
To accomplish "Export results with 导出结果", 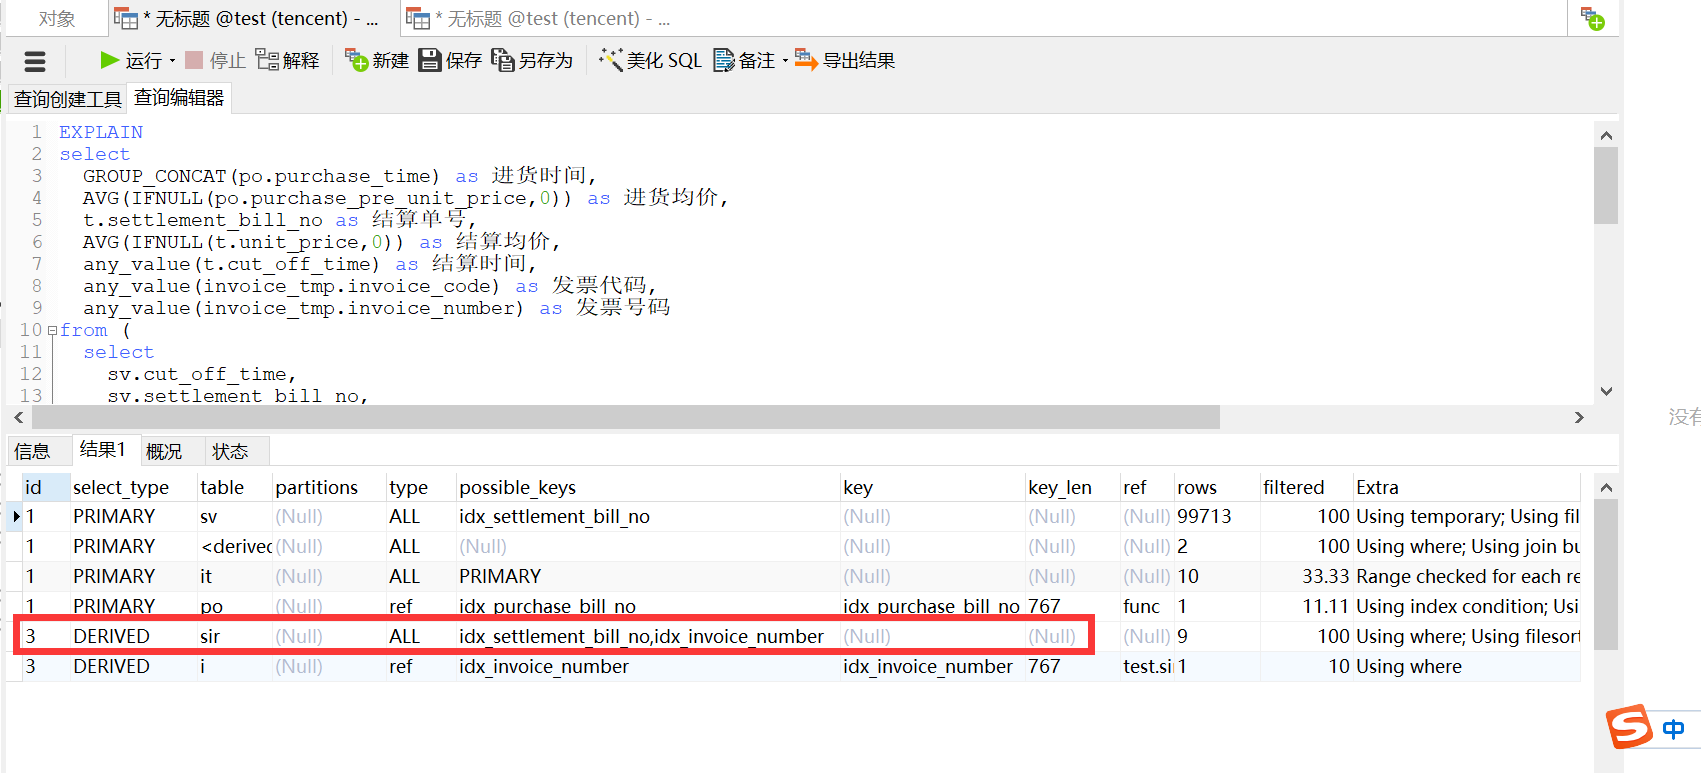I will tap(845, 61).
